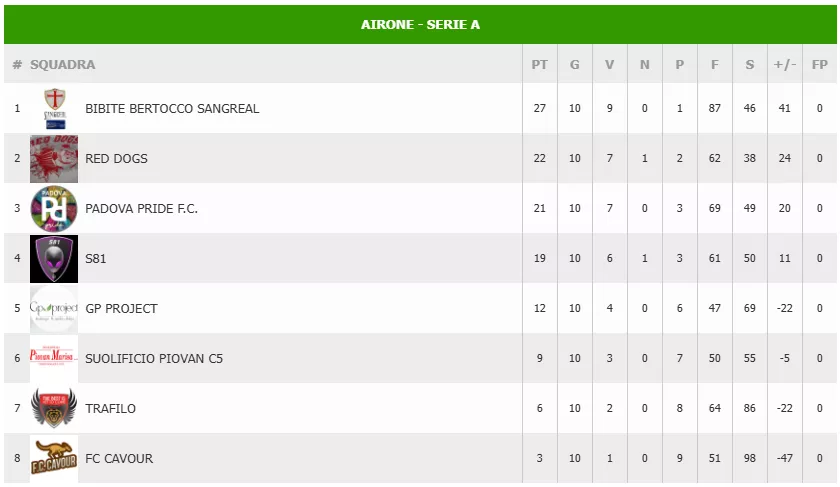Screen dimensions: 840x487
Task: Click the Bibite Bertocco Sangreal team logo
Action: coord(54,108)
